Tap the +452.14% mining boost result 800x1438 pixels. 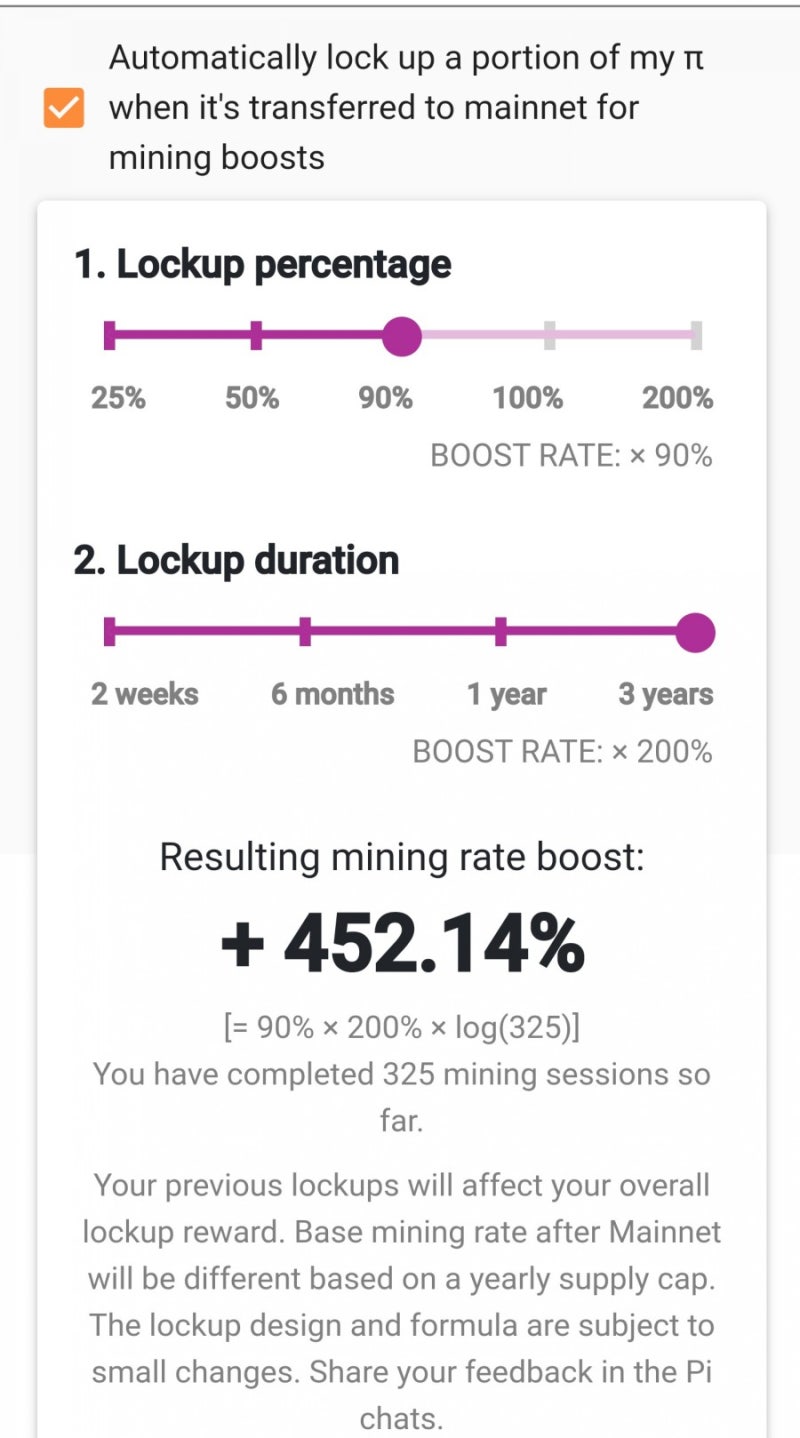point(402,944)
